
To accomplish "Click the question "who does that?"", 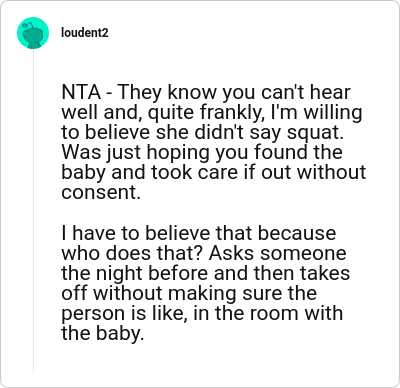I will click(132, 253).
